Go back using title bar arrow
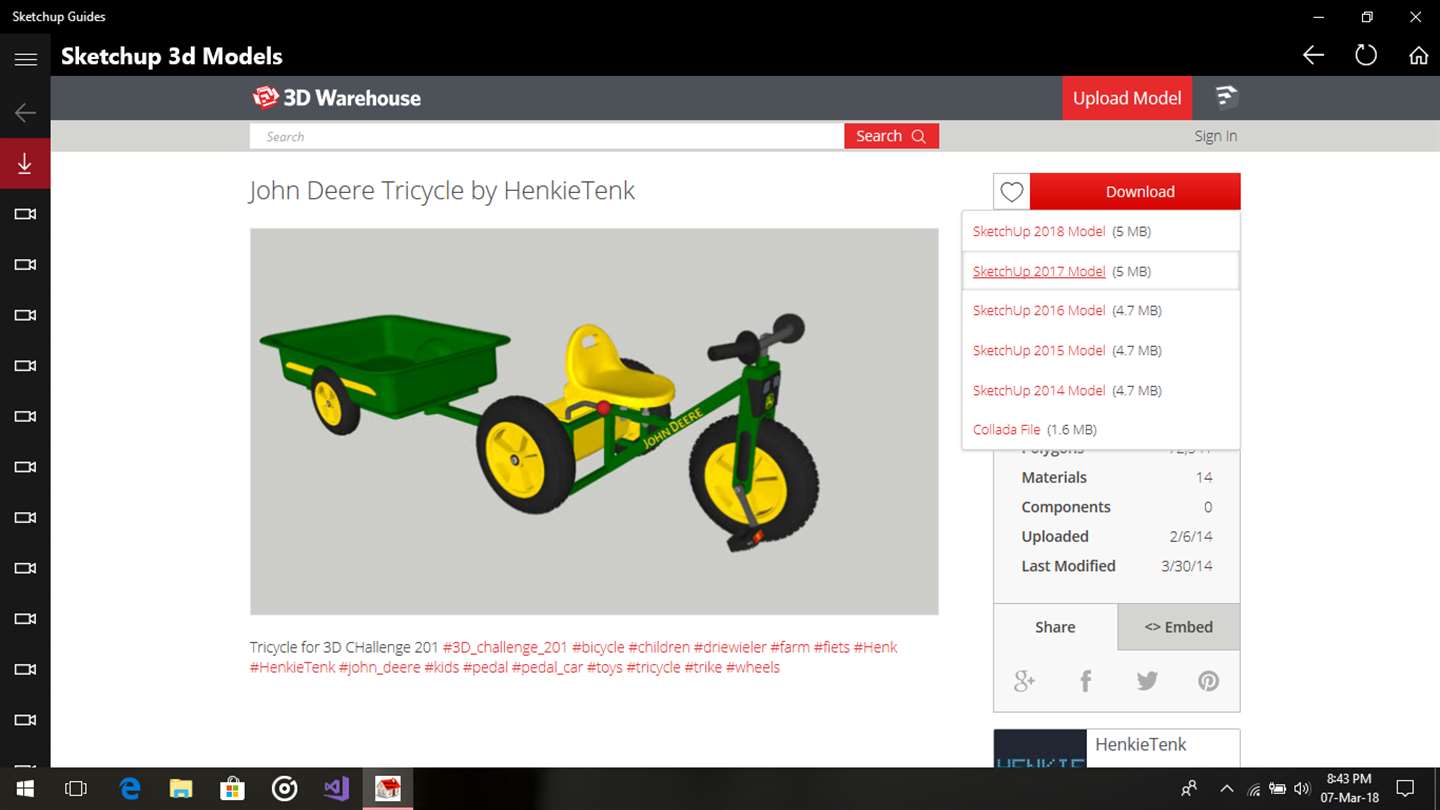The width and height of the screenshot is (1440, 810). click(x=1313, y=56)
